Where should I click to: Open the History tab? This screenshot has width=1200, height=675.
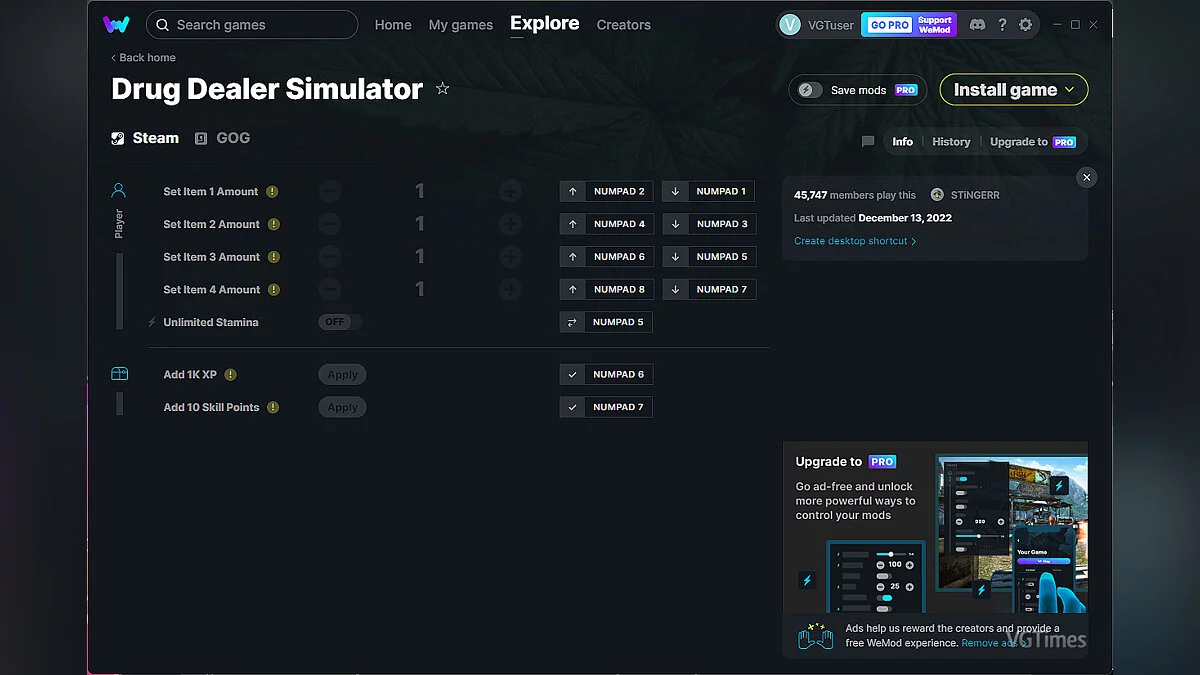951,142
